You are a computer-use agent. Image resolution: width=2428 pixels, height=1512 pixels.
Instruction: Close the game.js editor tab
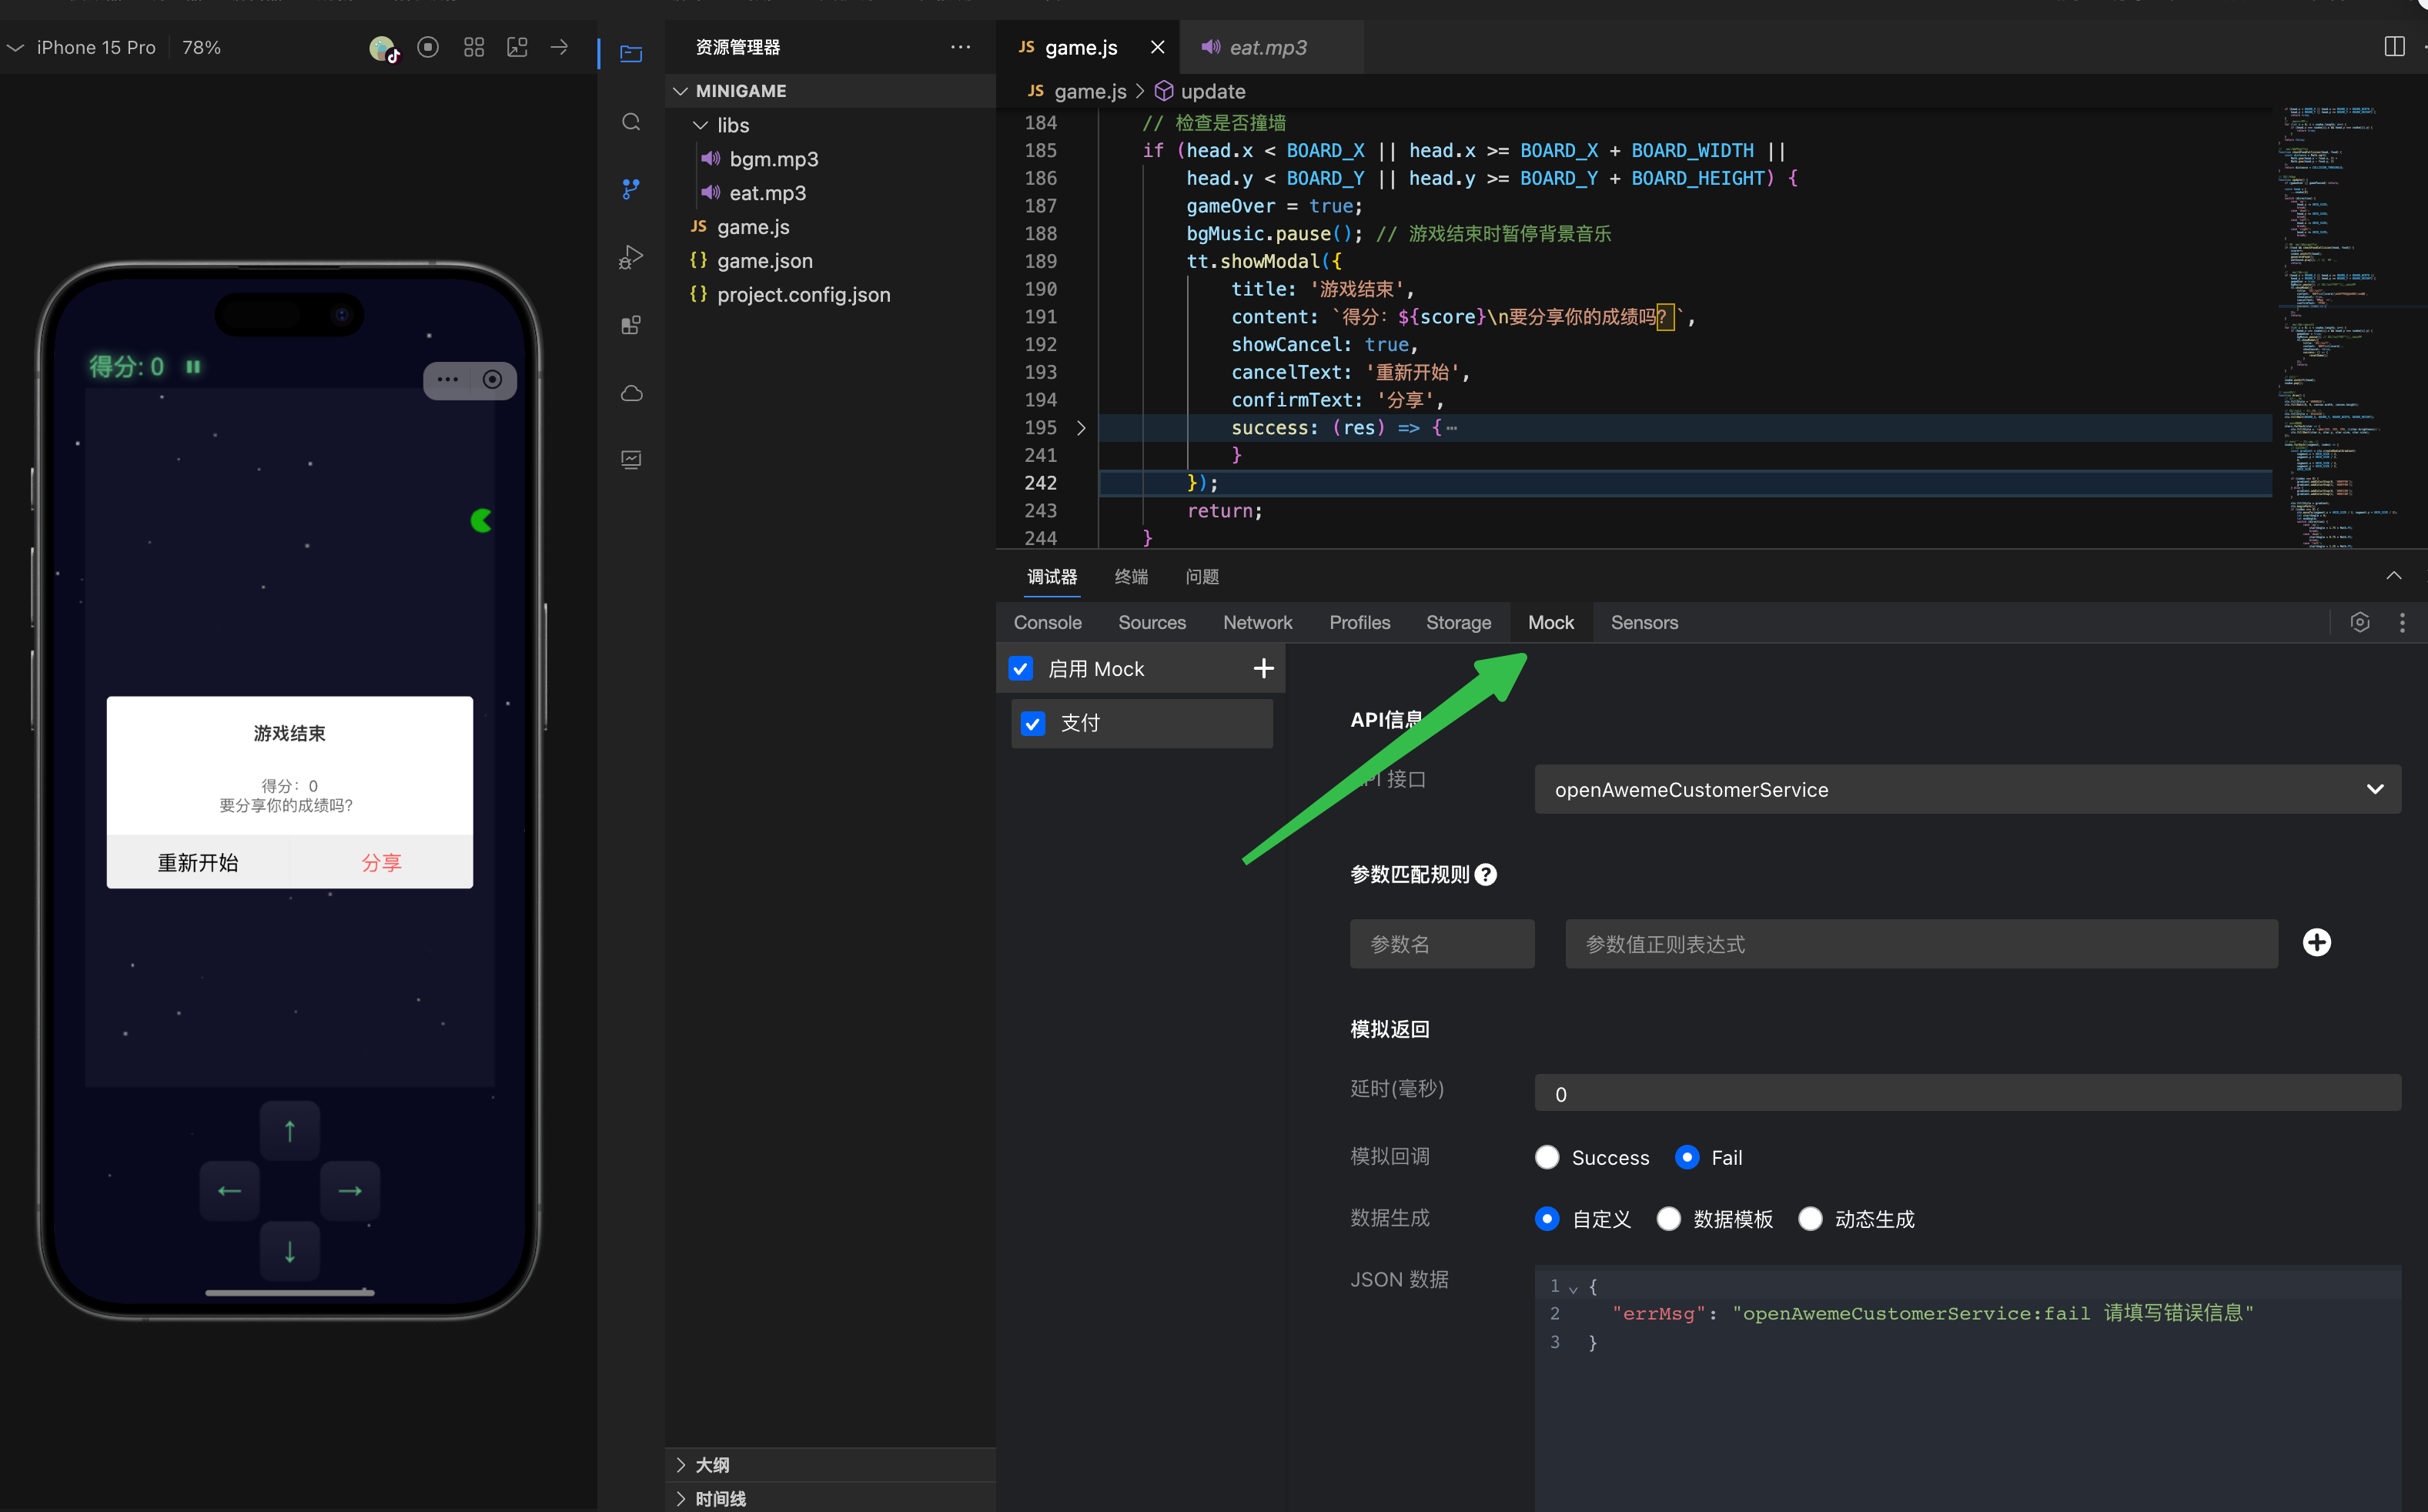coord(1157,47)
